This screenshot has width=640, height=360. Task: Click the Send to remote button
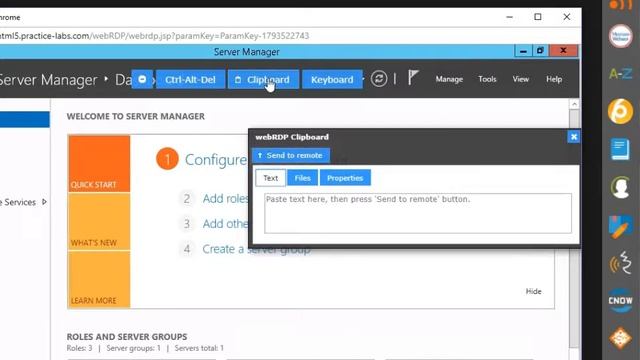point(291,156)
